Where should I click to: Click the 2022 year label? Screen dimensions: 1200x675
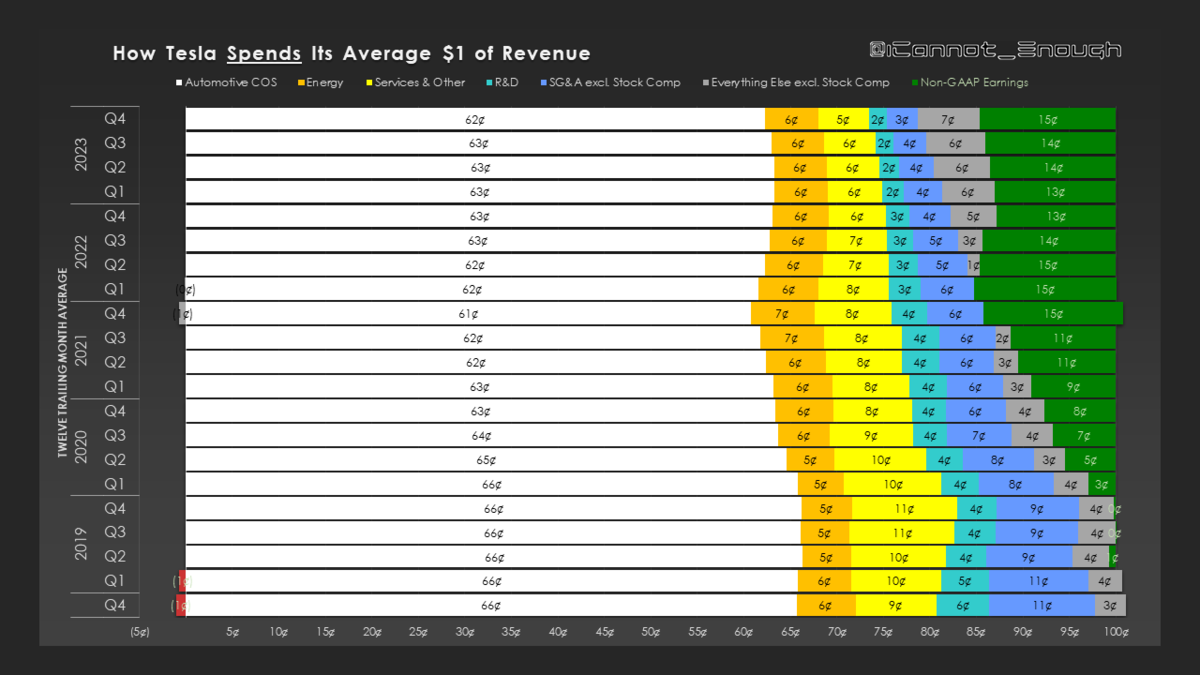pyautogui.click(x=81, y=253)
